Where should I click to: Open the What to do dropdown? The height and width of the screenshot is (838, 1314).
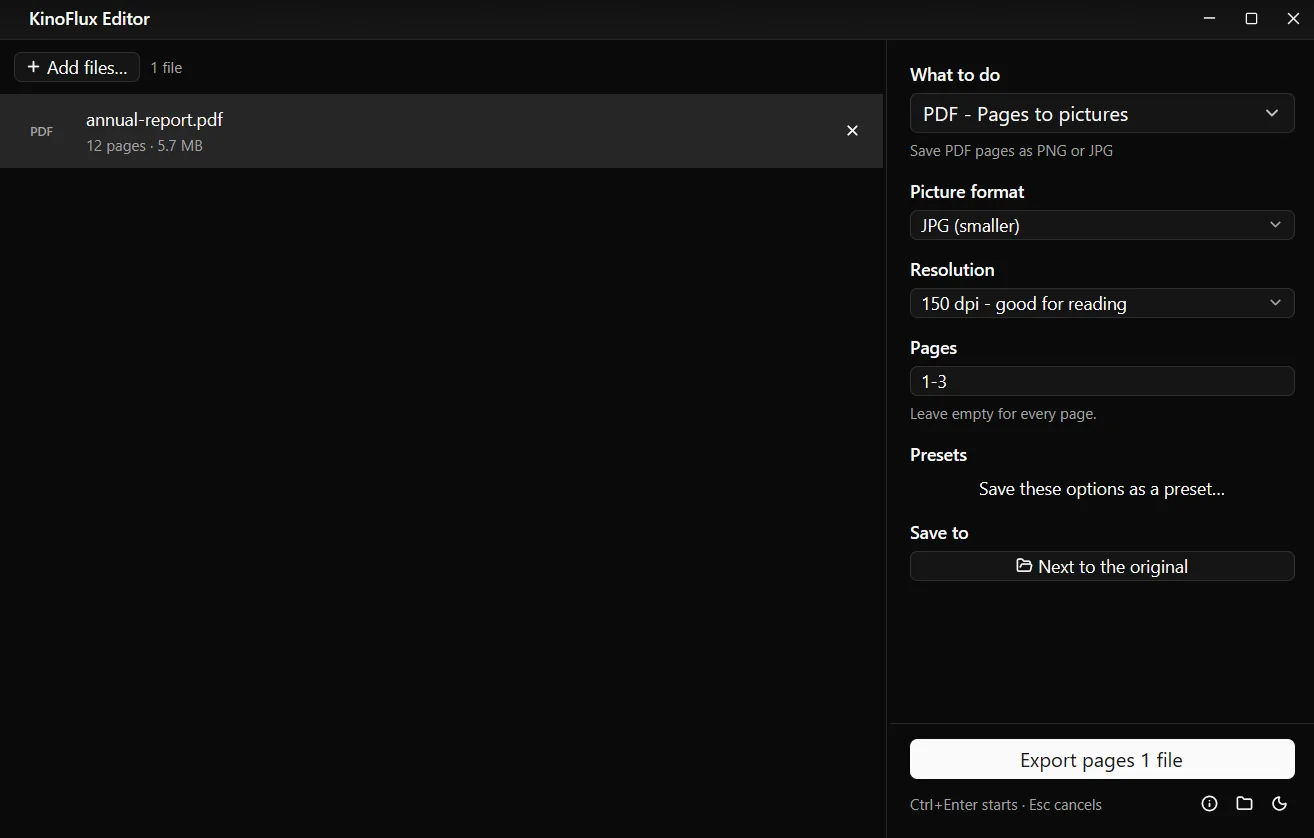1102,114
